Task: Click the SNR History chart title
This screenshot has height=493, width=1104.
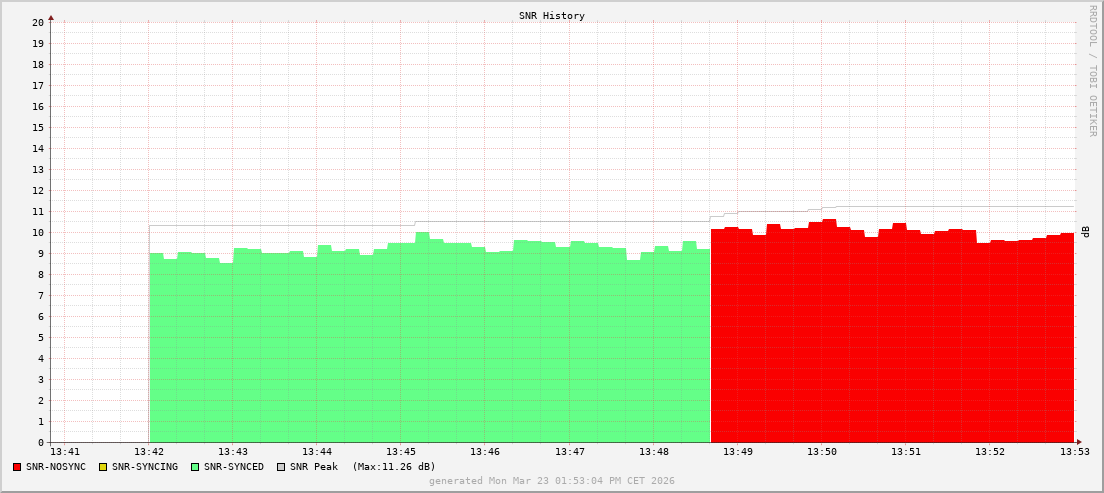Action: tap(551, 15)
